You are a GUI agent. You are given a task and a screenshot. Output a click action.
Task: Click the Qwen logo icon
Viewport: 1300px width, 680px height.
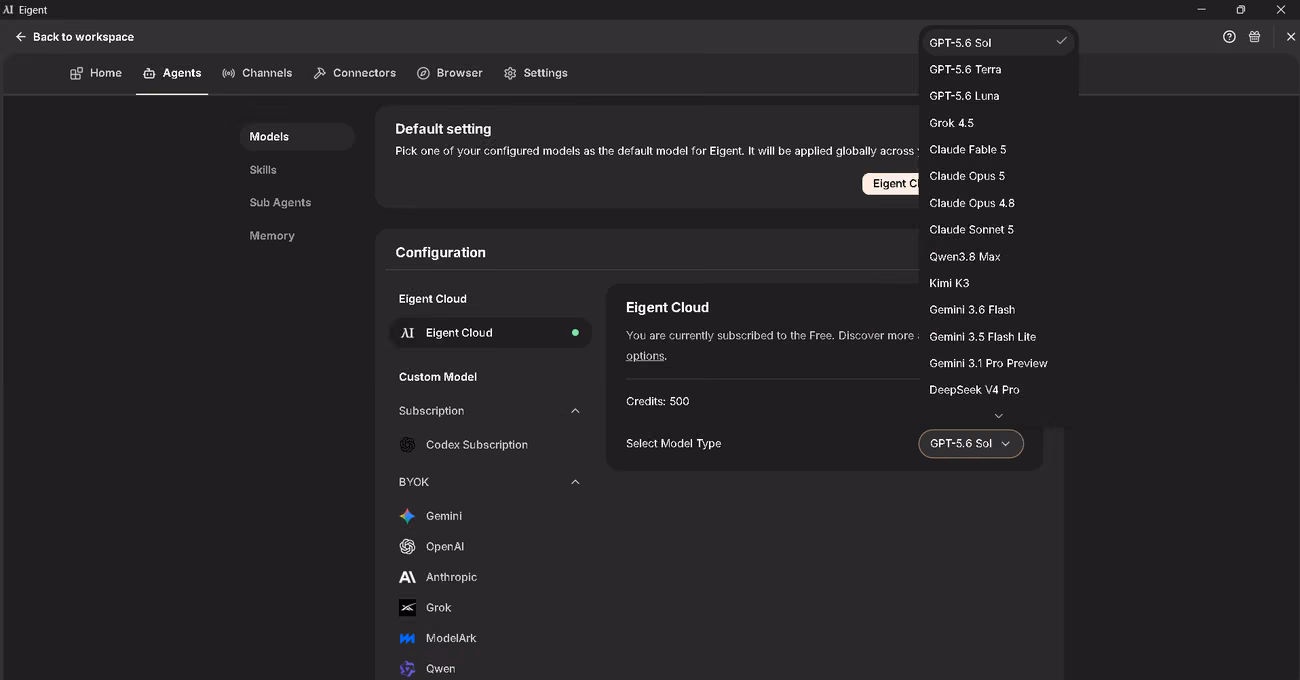coord(407,669)
